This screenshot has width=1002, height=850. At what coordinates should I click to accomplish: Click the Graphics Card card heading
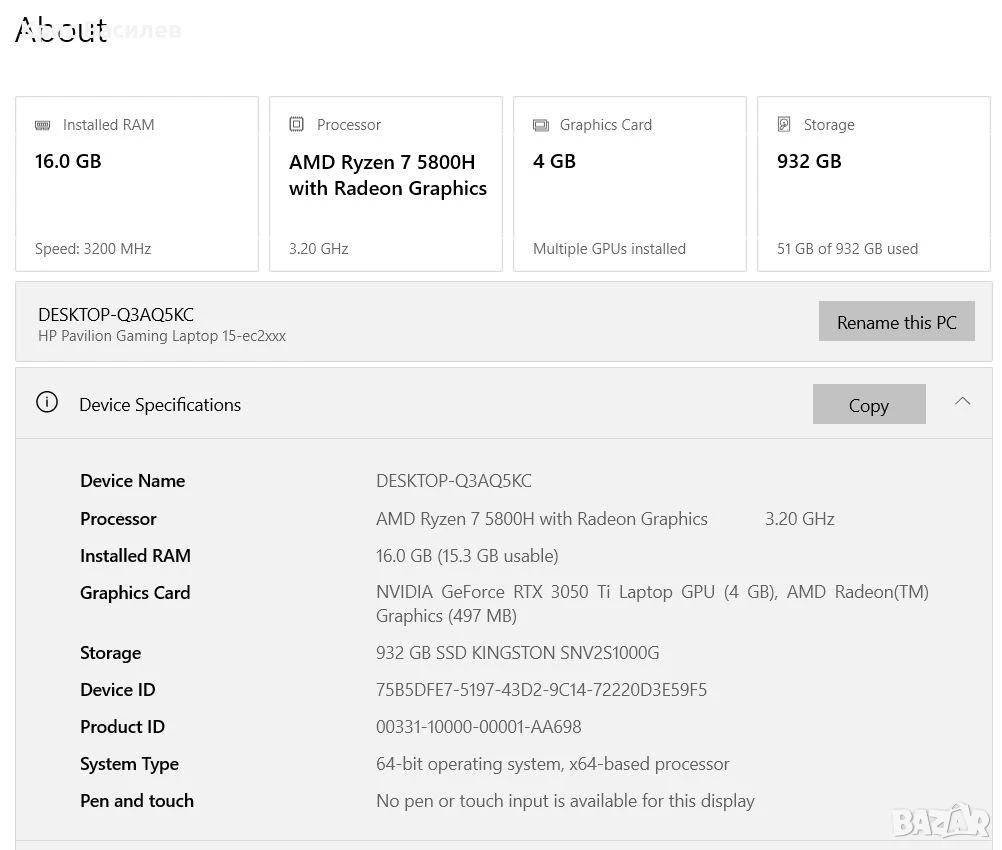tap(606, 125)
